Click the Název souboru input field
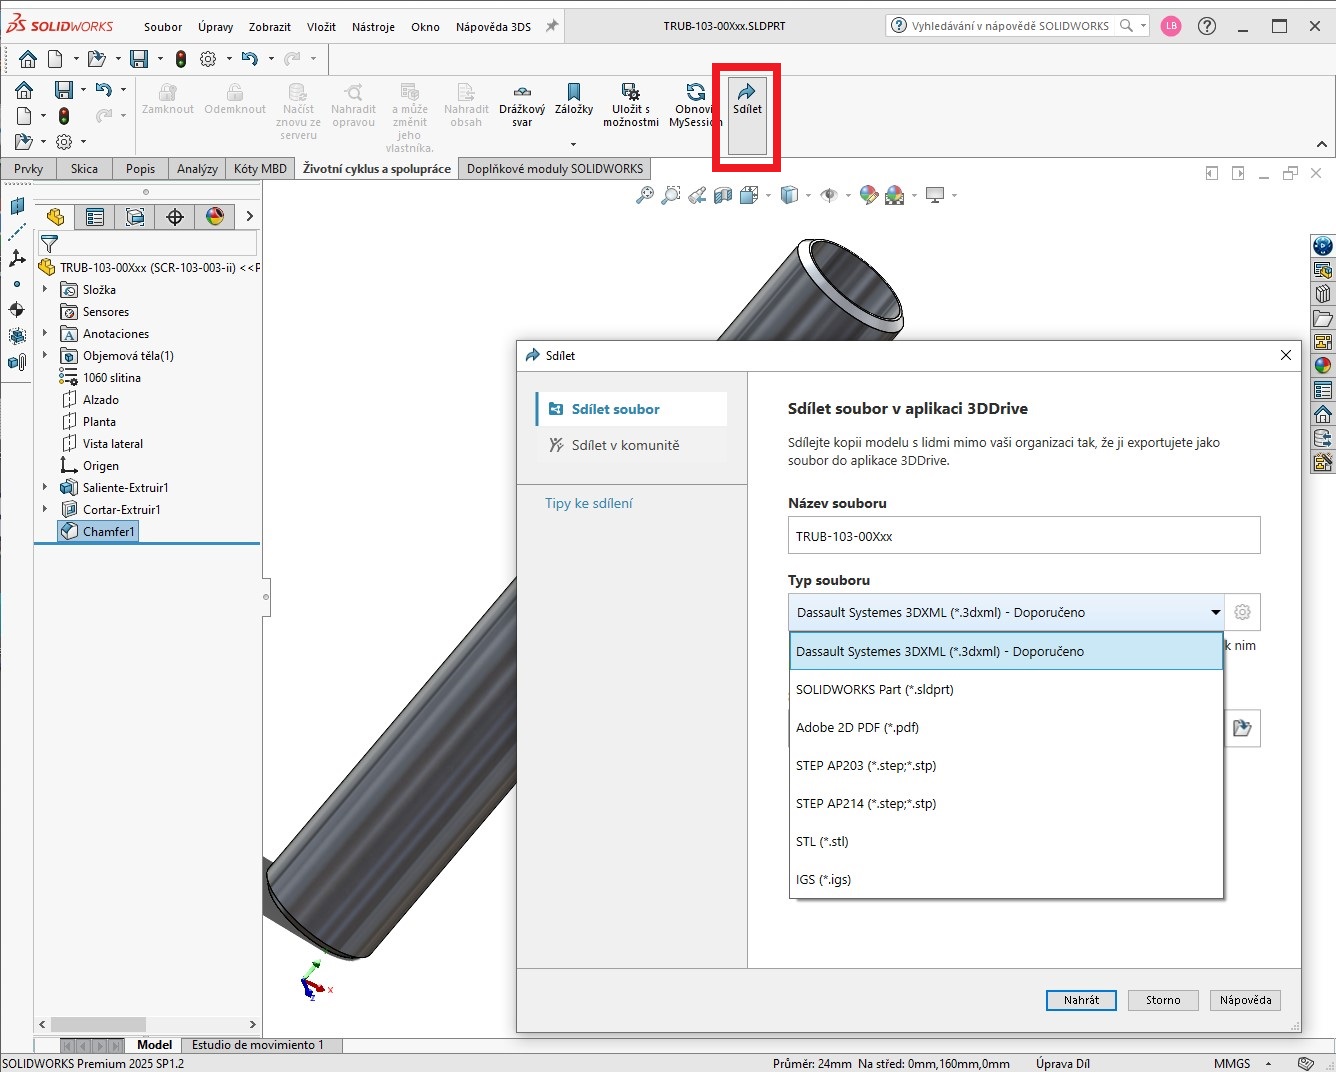1336x1072 pixels. [x=1024, y=535]
